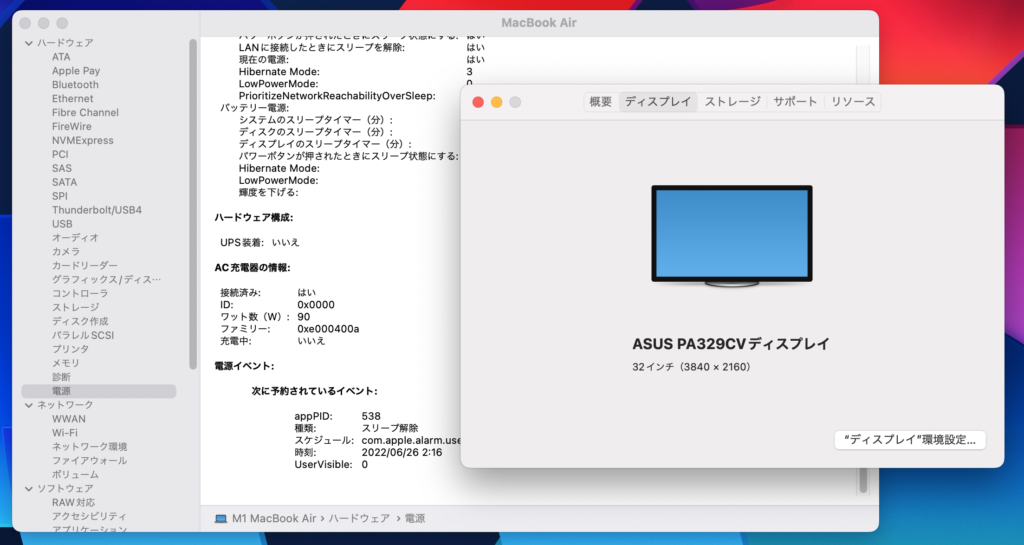
Task: Select プリンタ in the sidebar
Action: click(71, 349)
